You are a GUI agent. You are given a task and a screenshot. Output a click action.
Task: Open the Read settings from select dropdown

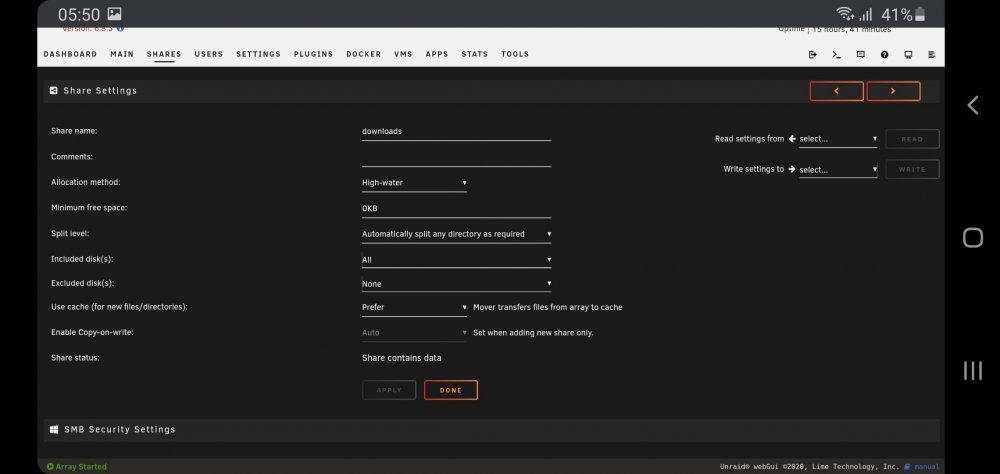pyautogui.click(x=838, y=139)
